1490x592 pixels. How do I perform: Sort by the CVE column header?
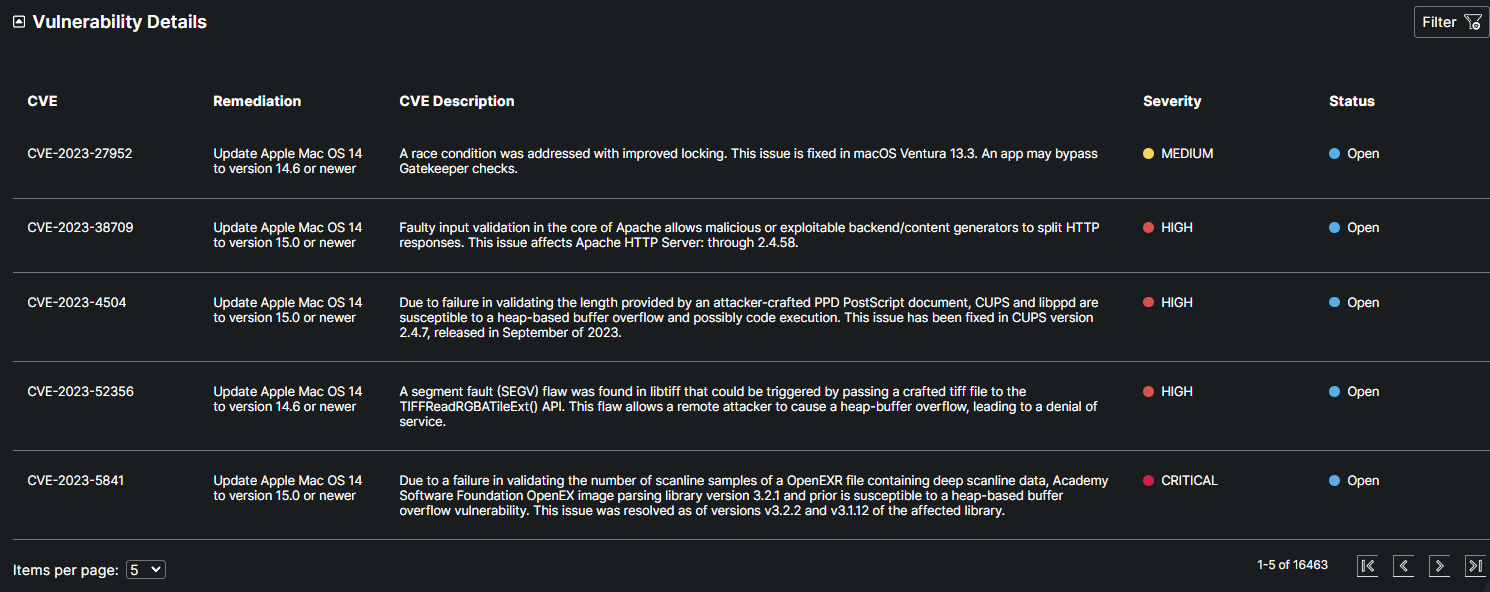[x=43, y=101]
